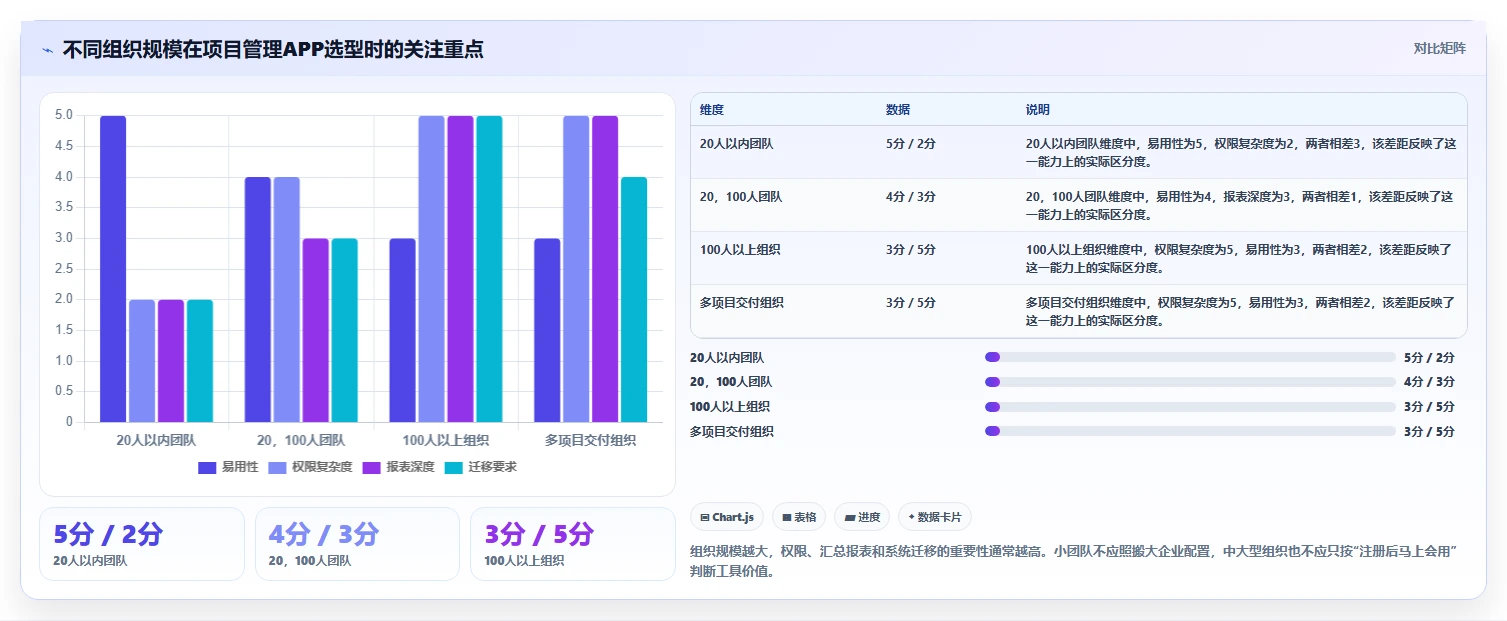
Task: Click the 权限复杂度 bar for 100人以上组织
Action: coord(432,269)
